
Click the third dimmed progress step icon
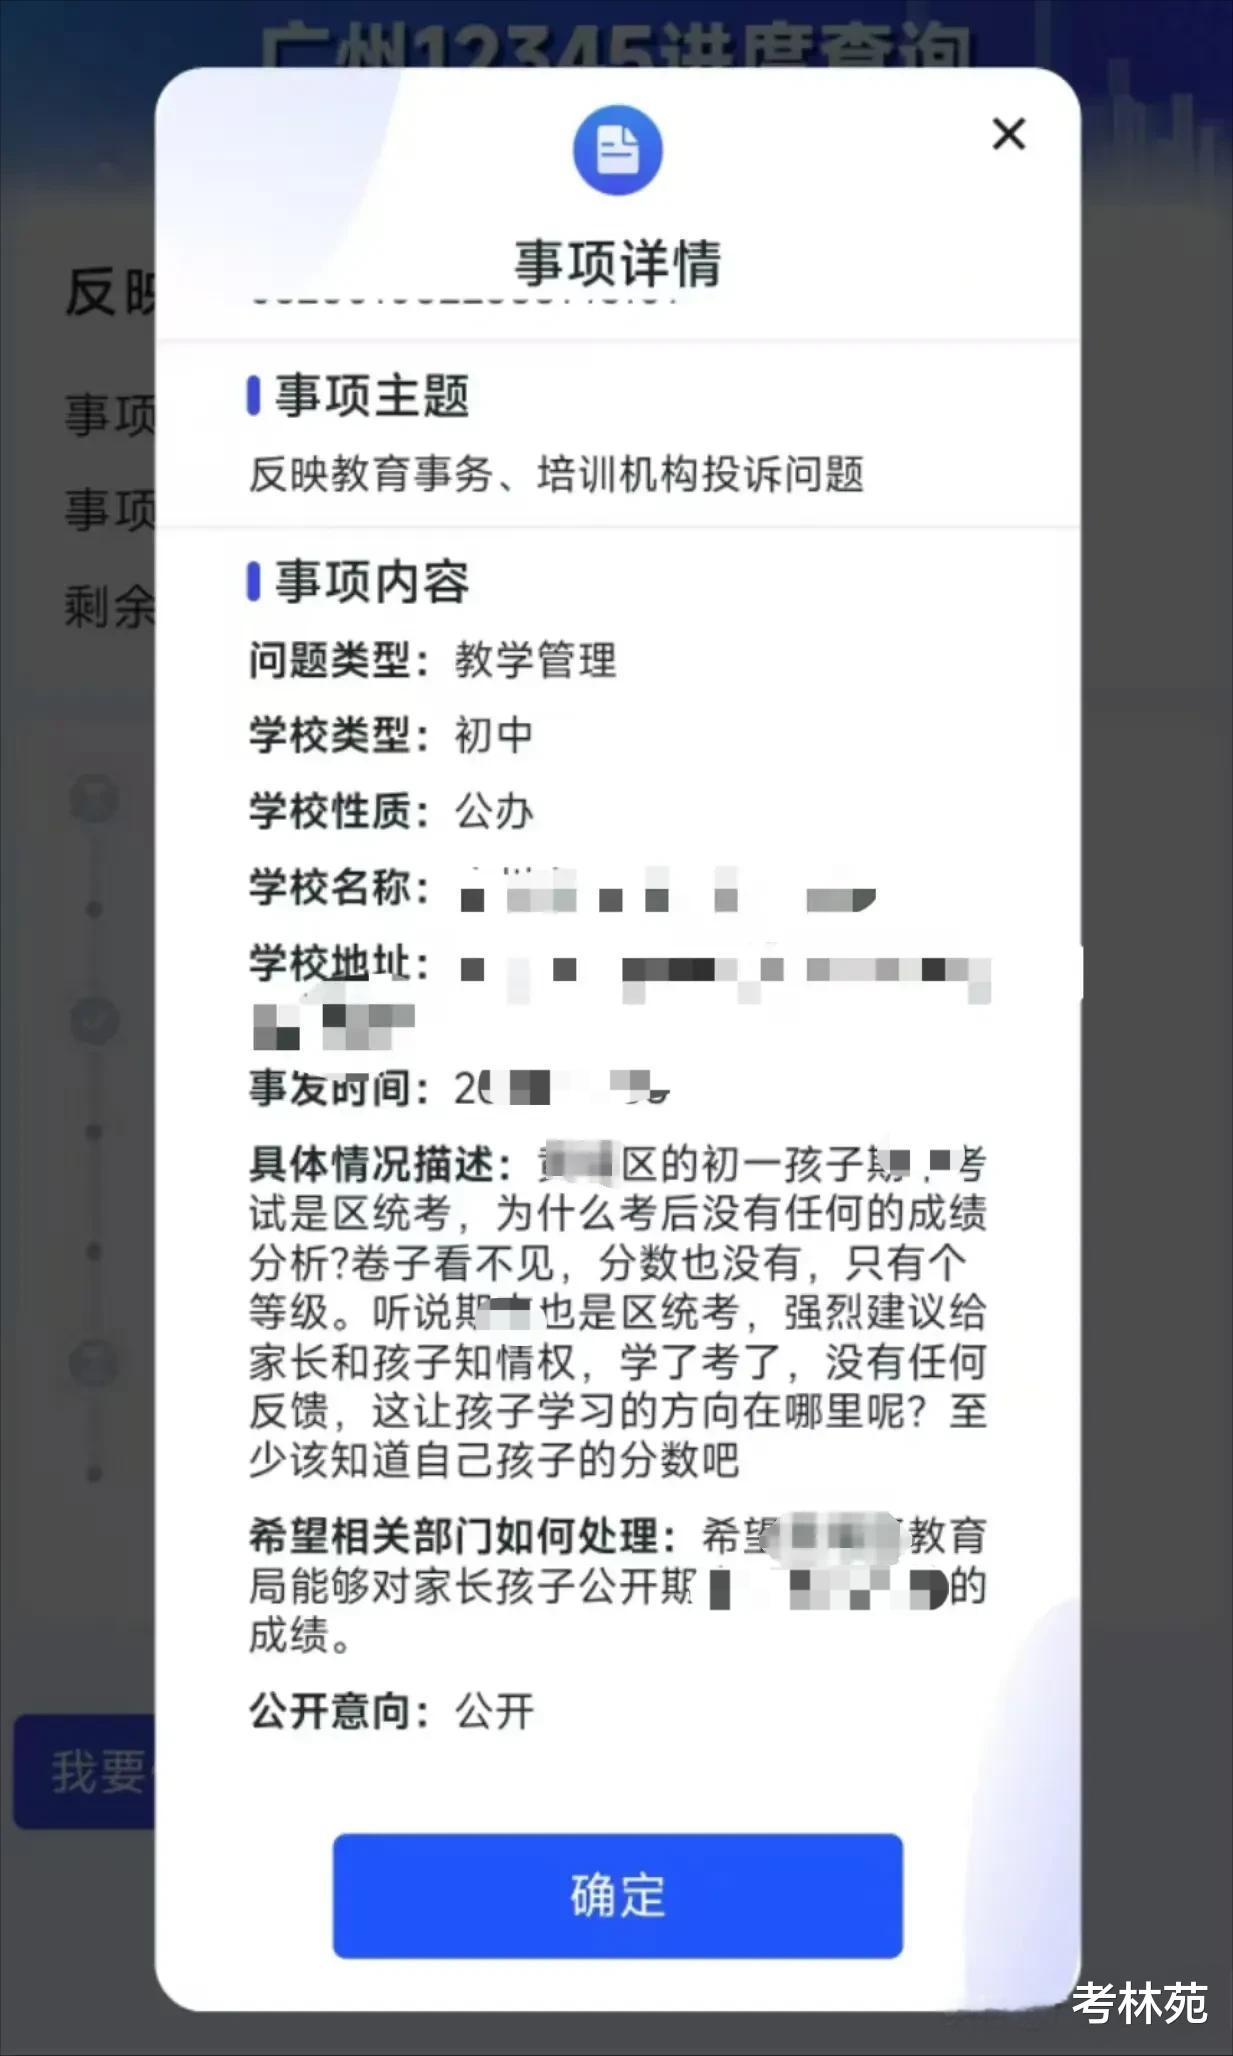click(94, 1363)
